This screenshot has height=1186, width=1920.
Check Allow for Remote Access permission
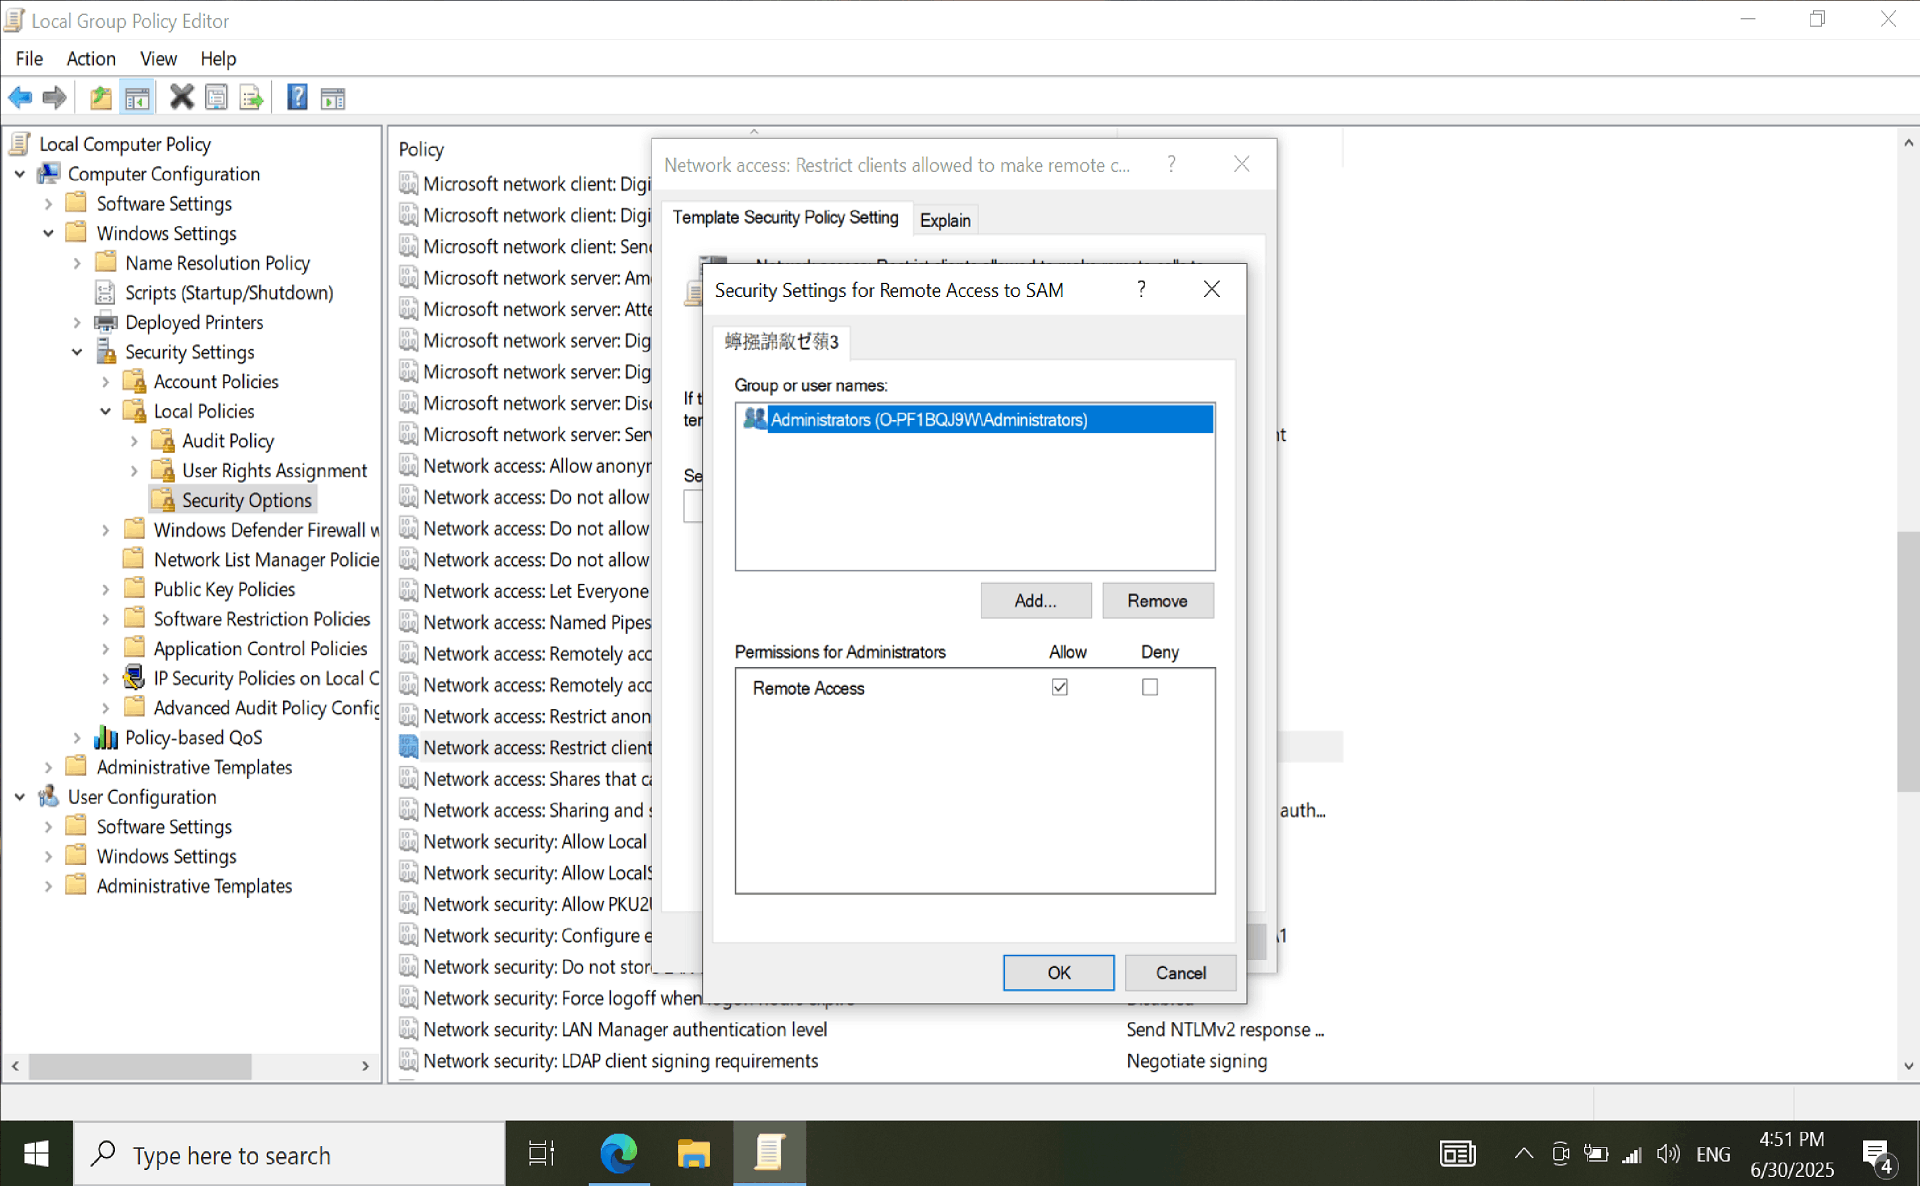point(1060,687)
